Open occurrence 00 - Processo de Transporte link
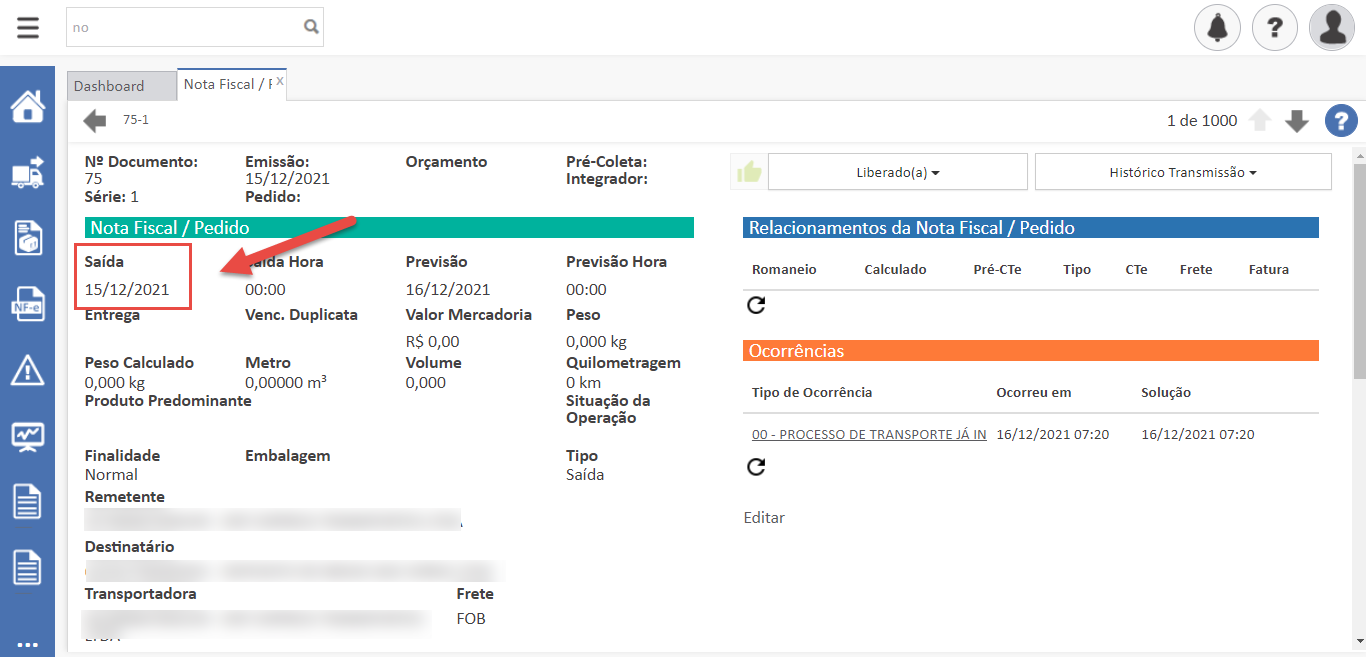Image resolution: width=1366 pixels, height=657 pixels. click(868, 435)
